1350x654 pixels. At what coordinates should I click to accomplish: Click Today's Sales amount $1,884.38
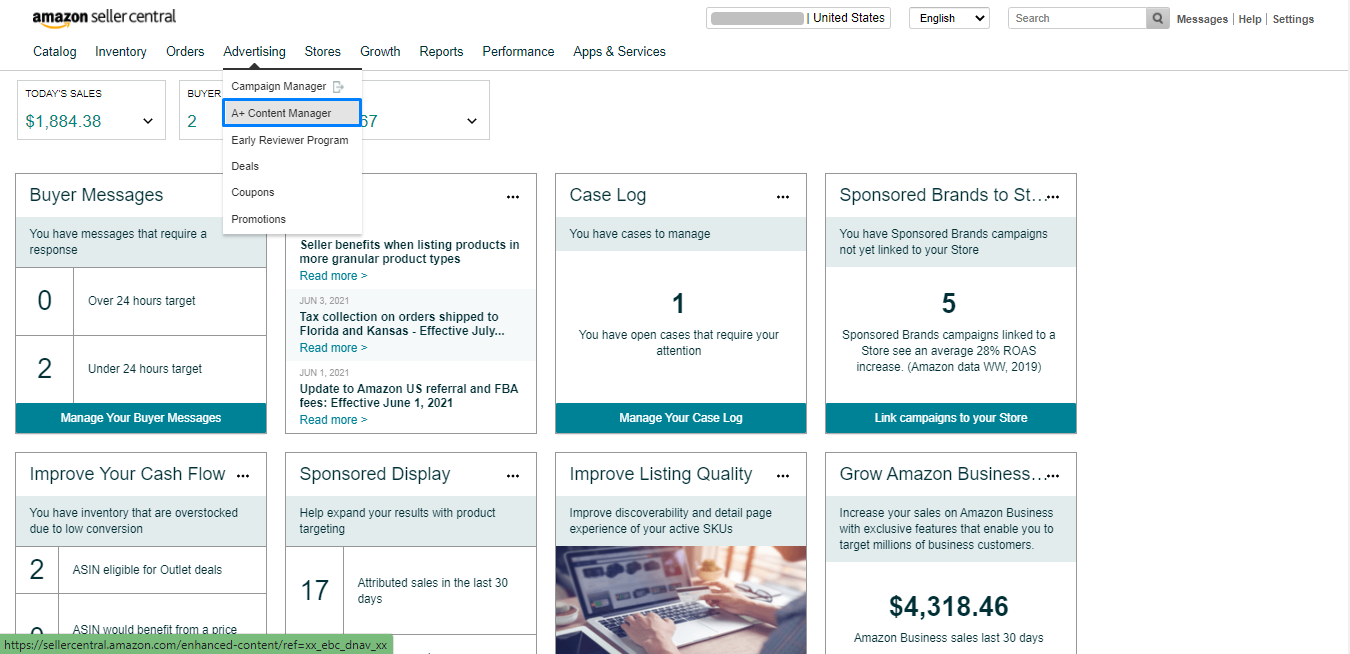coord(63,121)
